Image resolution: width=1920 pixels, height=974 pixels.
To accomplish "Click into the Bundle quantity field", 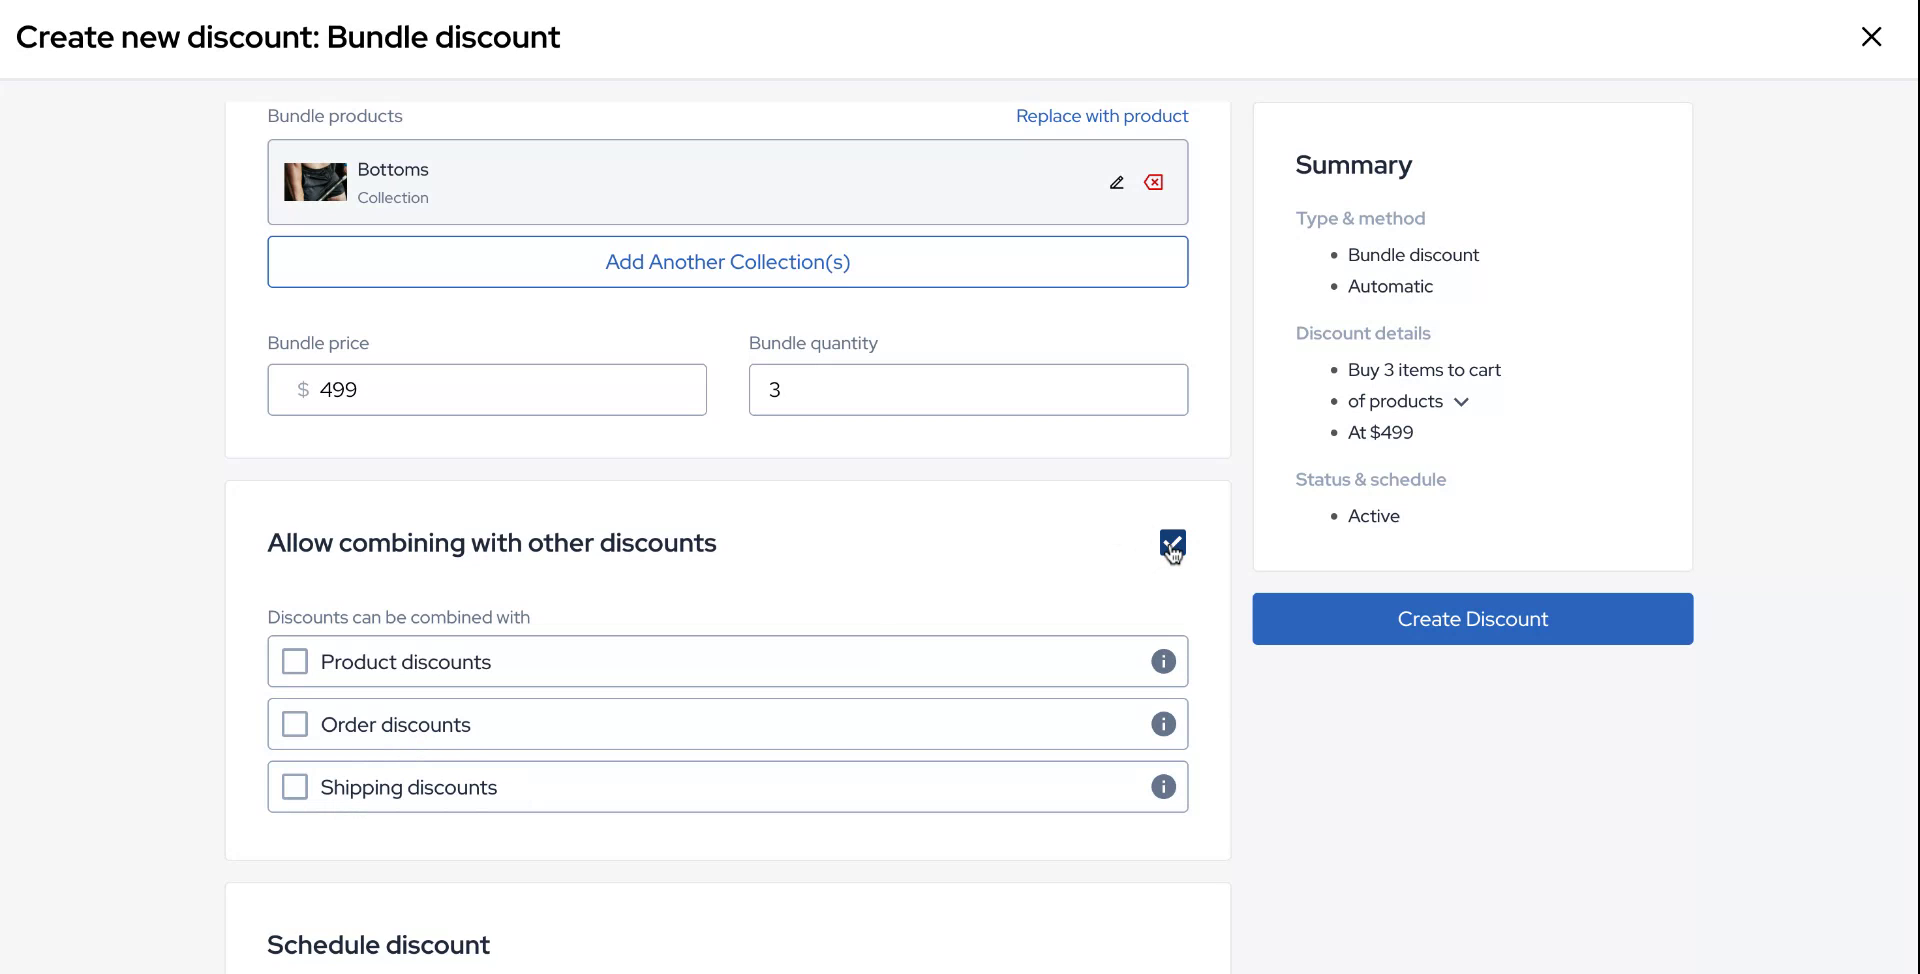I will (x=967, y=390).
